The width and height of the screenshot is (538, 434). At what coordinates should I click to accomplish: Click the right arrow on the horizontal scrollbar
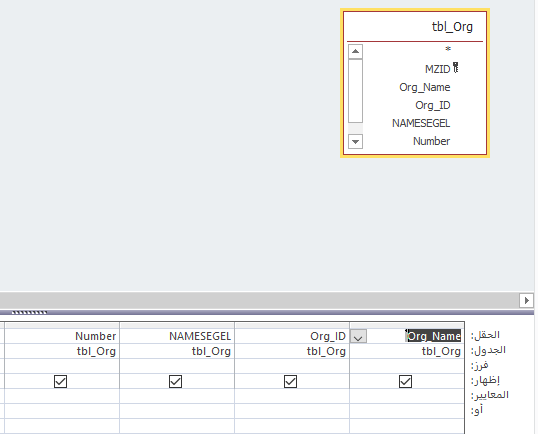coord(526,301)
